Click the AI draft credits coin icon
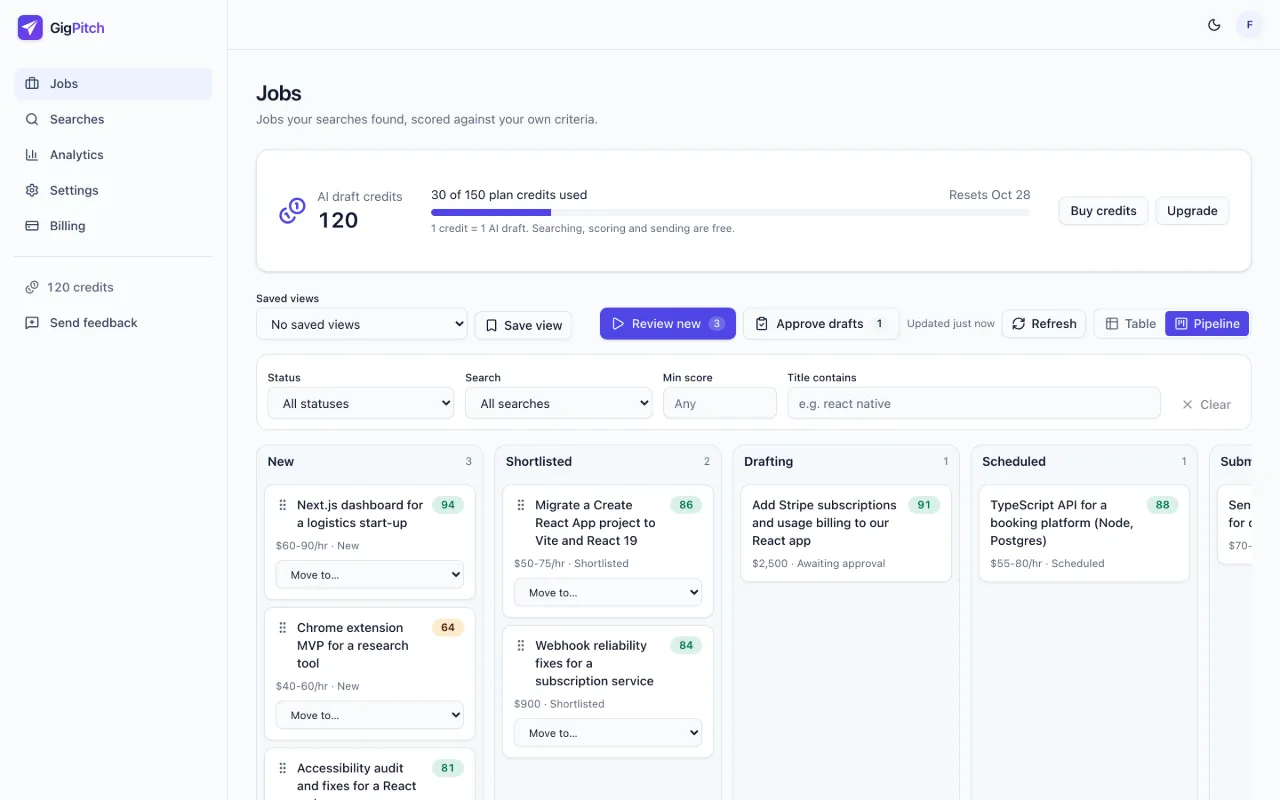 click(292, 211)
